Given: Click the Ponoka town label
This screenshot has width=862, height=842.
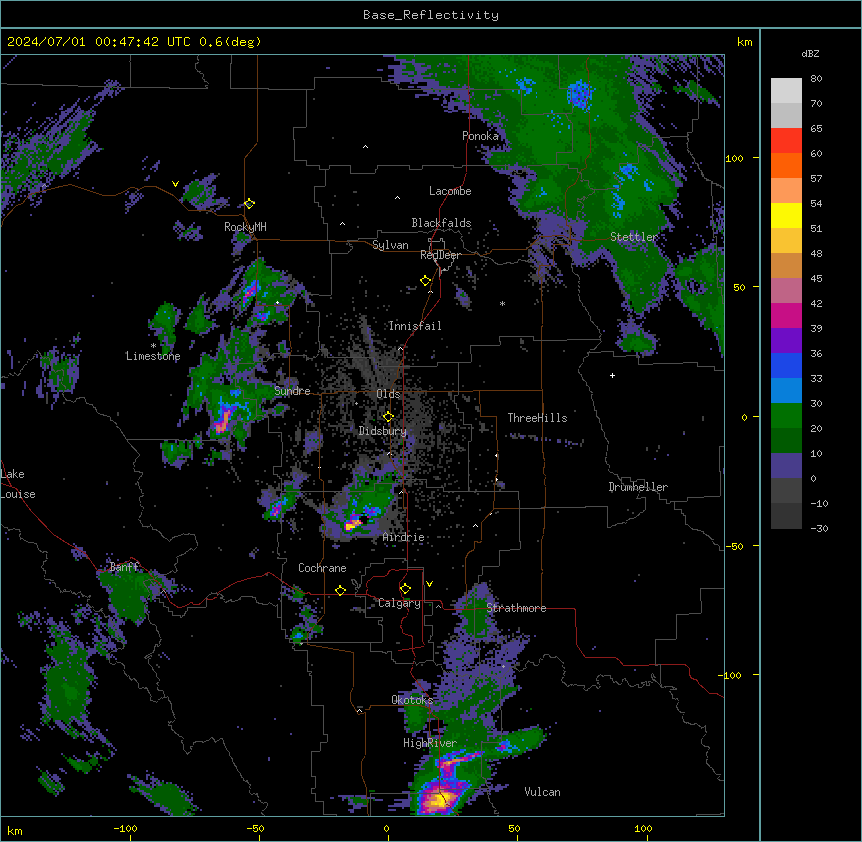Looking at the screenshot, I should 480,136.
